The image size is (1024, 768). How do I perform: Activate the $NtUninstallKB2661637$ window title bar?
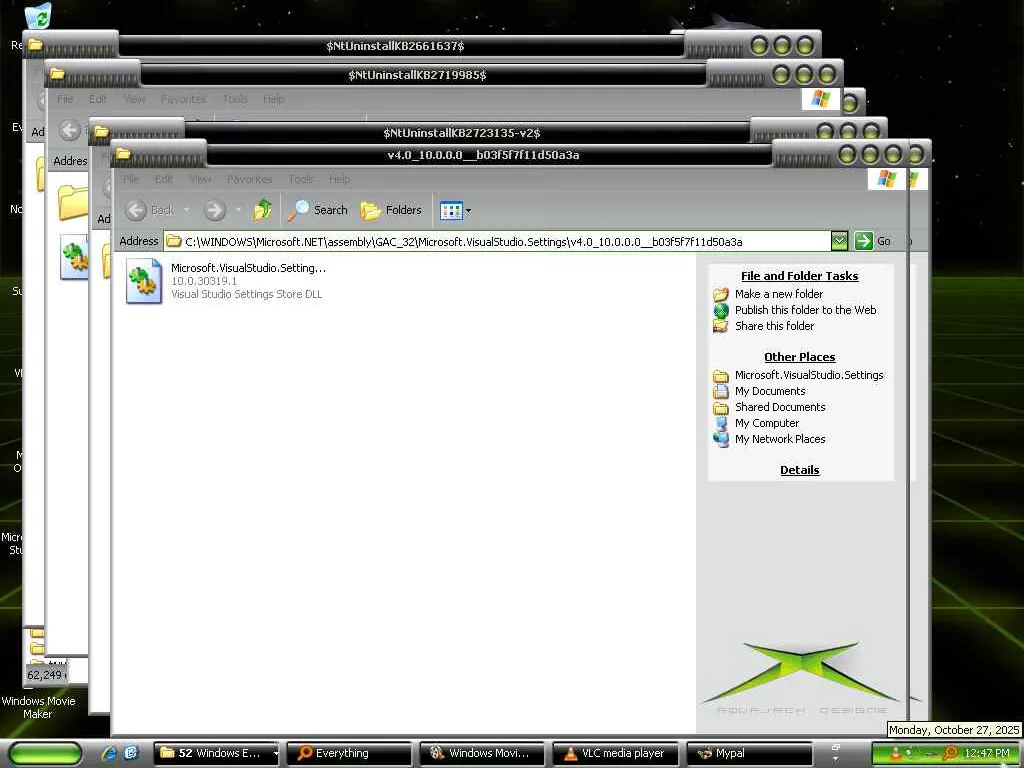point(395,46)
